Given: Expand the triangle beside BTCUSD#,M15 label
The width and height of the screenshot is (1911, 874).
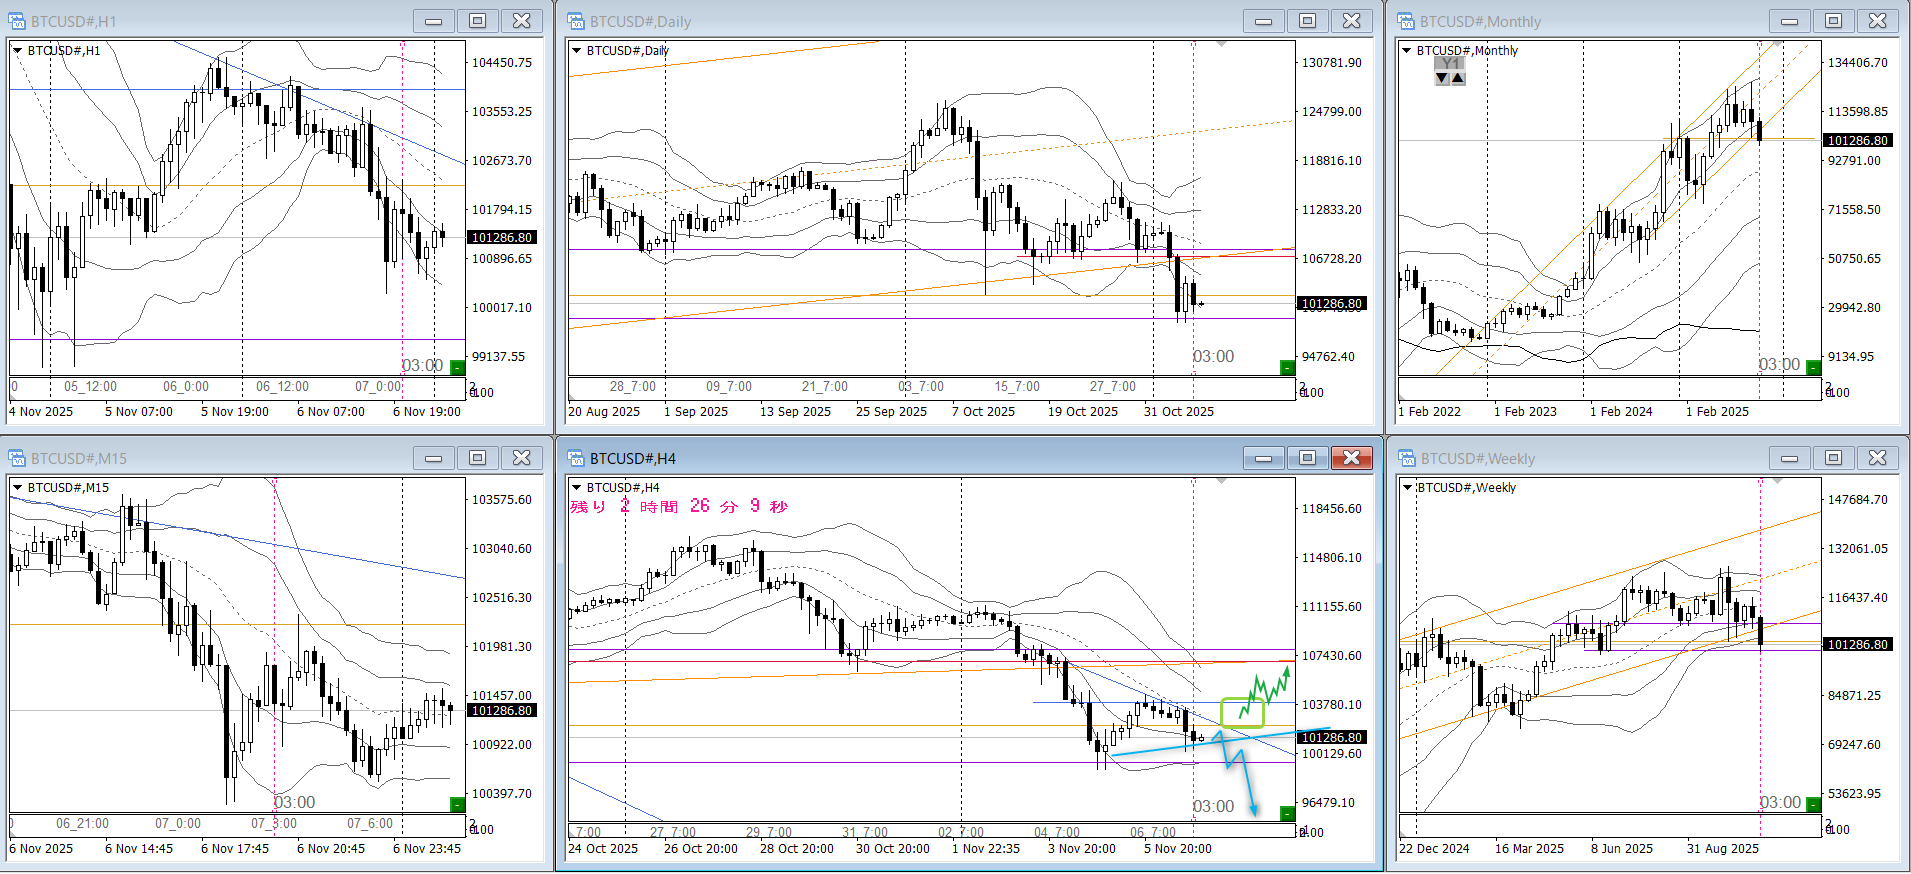Looking at the screenshot, I should pyautogui.click(x=17, y=487).
